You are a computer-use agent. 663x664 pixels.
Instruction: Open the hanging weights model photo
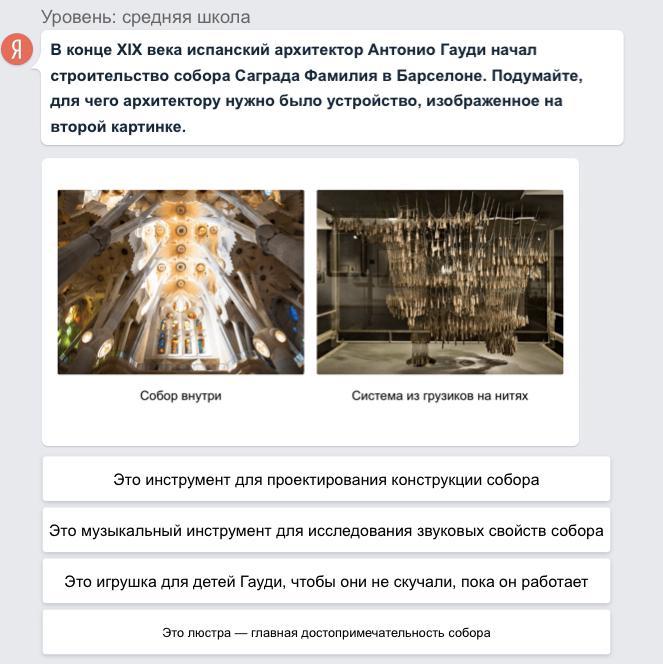pyautogui.click(x=440, y=282)
